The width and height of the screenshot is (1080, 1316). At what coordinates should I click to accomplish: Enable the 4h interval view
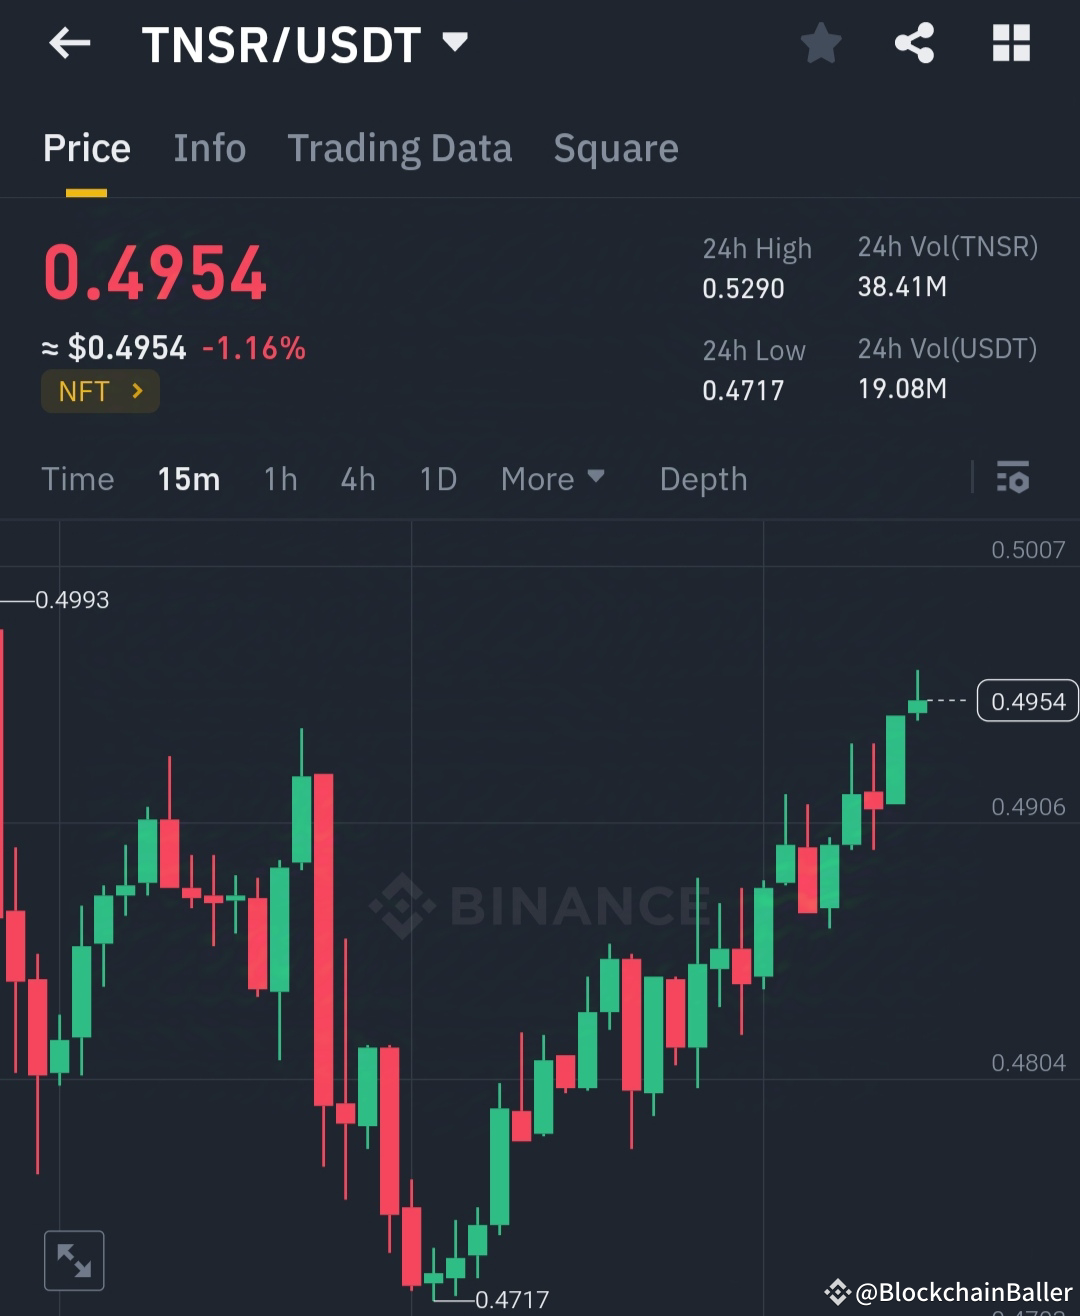357,479
